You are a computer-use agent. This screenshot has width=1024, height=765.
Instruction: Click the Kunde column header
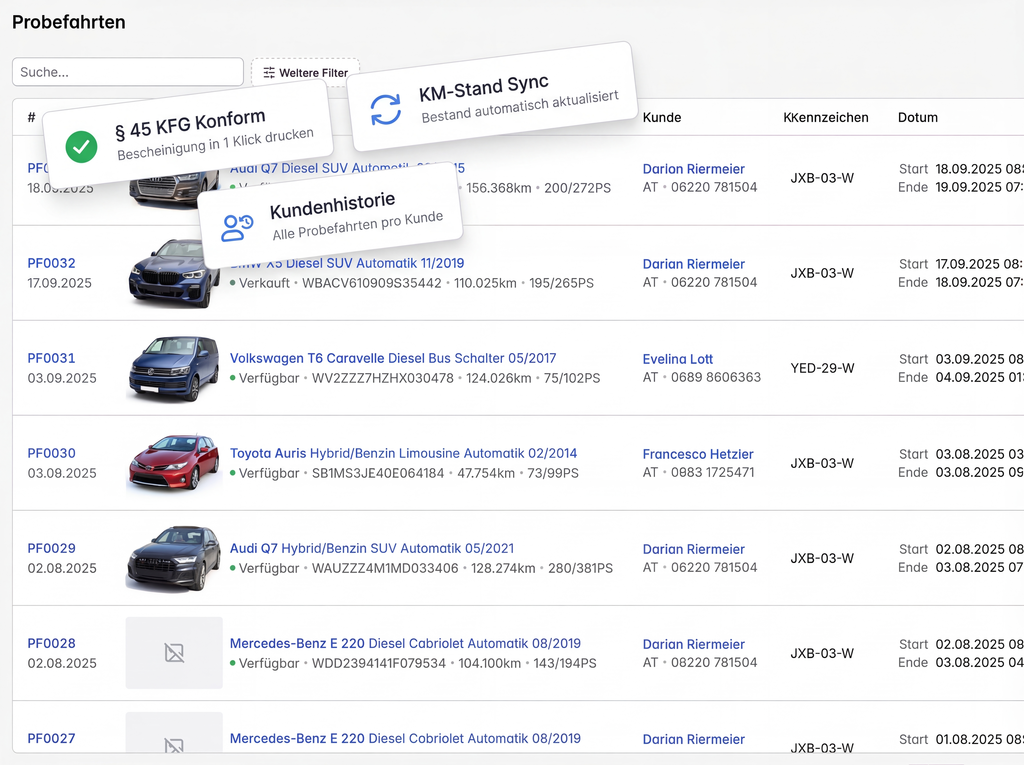(x=662, y=117)
